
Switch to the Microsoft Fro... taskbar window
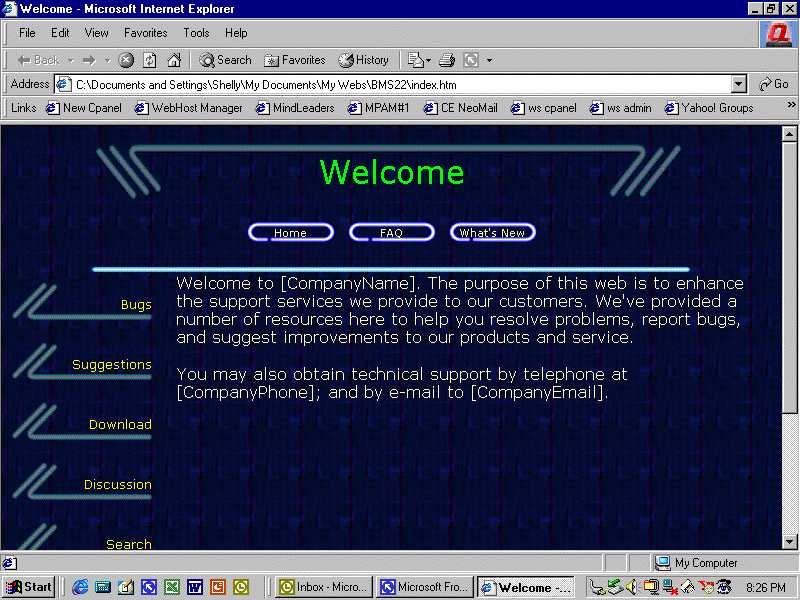(x=424, y=587)
